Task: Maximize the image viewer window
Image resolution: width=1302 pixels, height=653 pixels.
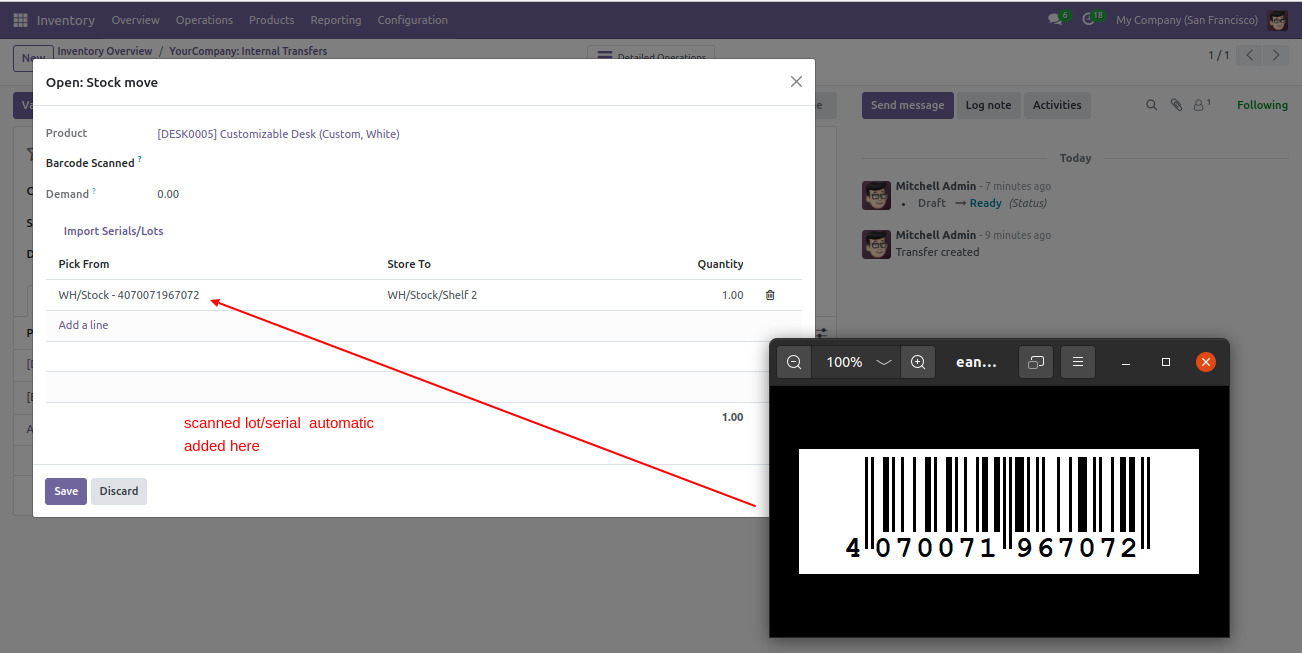Action: pyautogui.click(x=1166, y=362)
